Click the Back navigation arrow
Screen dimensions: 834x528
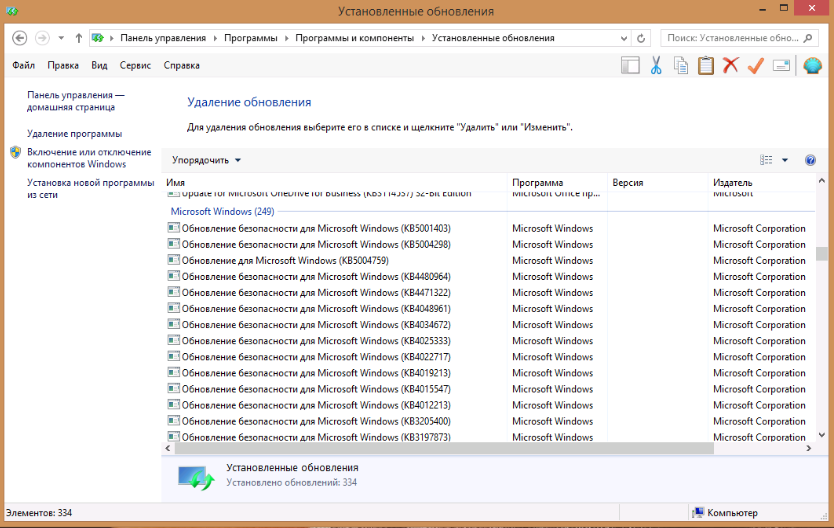coord(20,38)
